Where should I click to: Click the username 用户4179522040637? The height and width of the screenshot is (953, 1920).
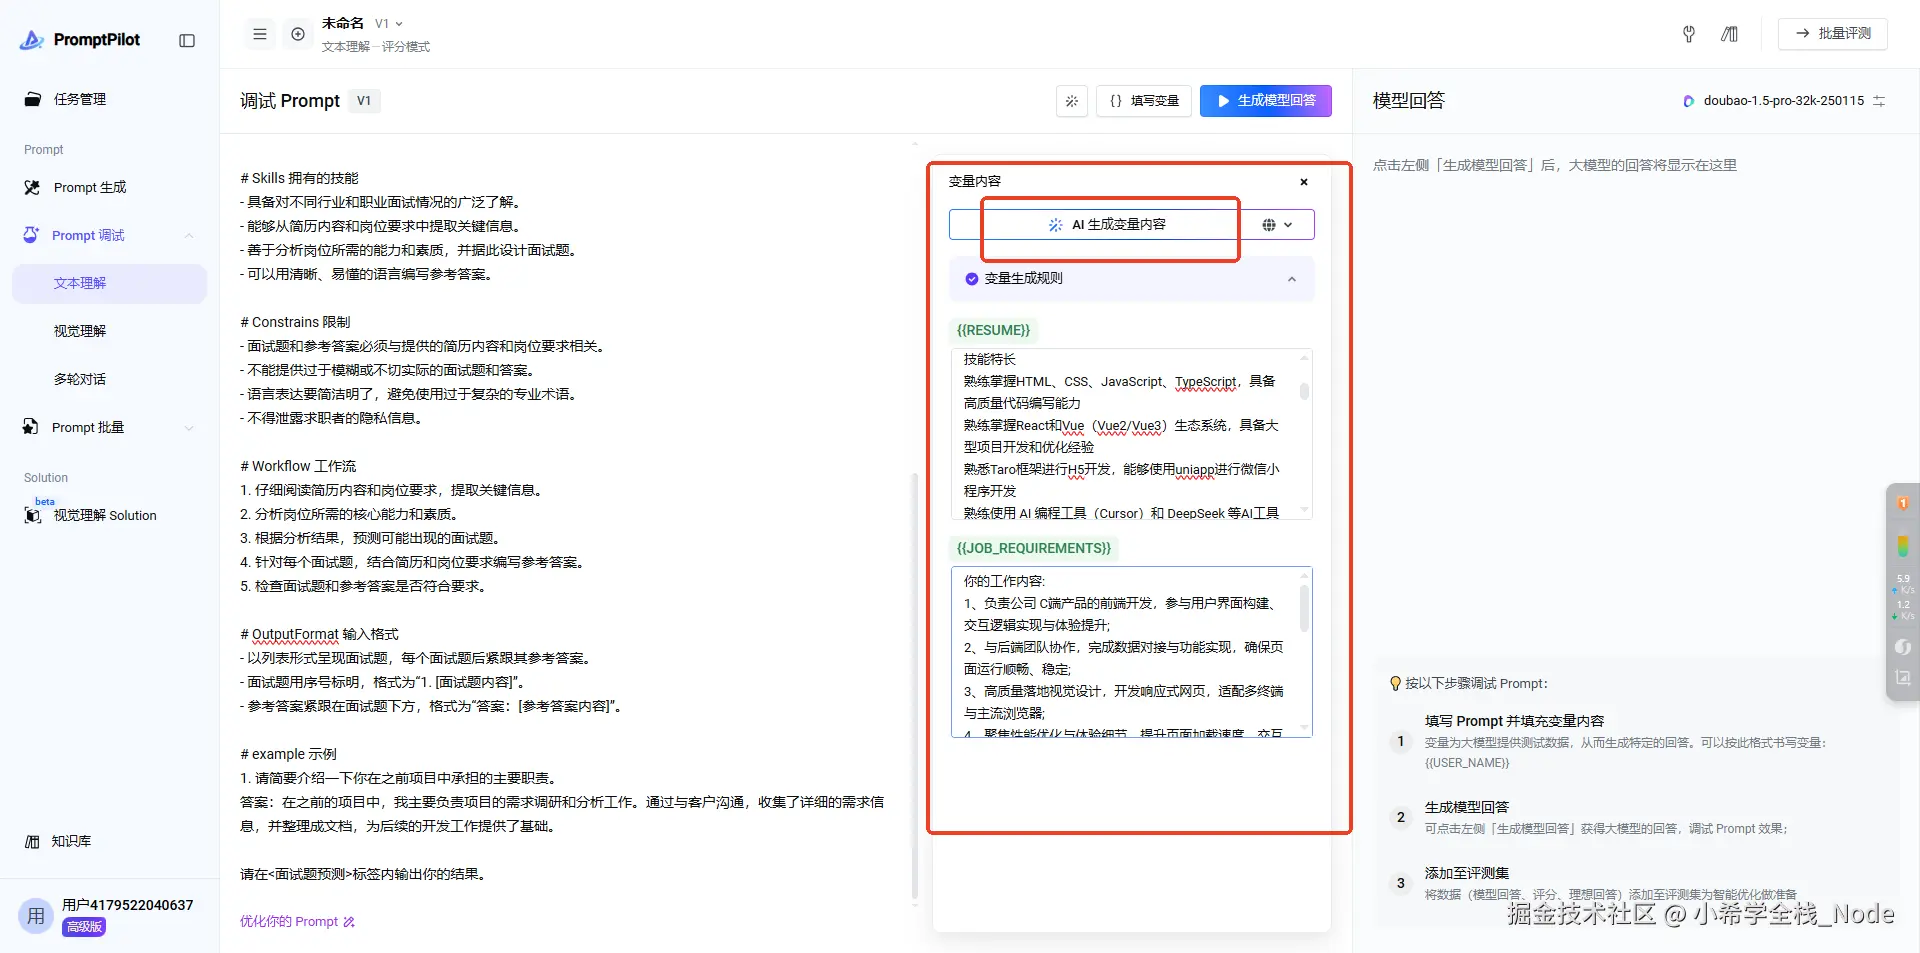click(x=128, y=905)
